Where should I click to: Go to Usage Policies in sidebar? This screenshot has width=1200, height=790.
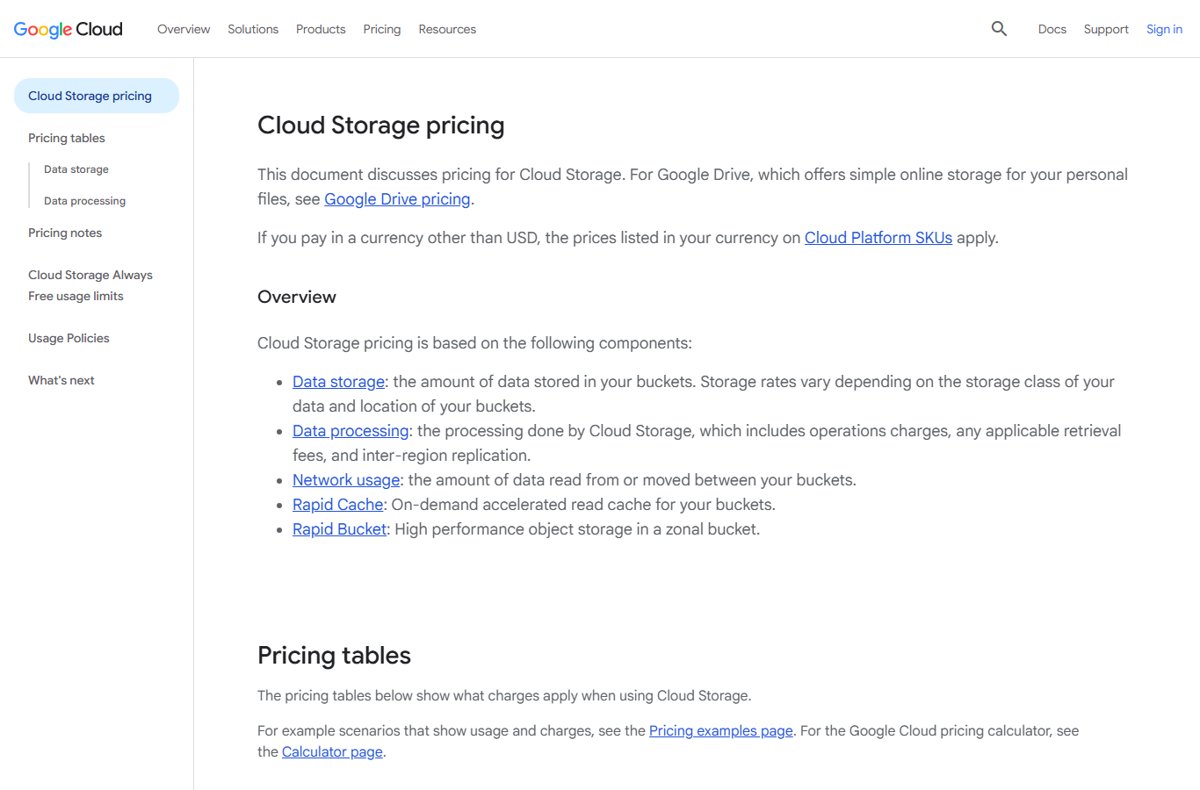[x=69, y=338]
